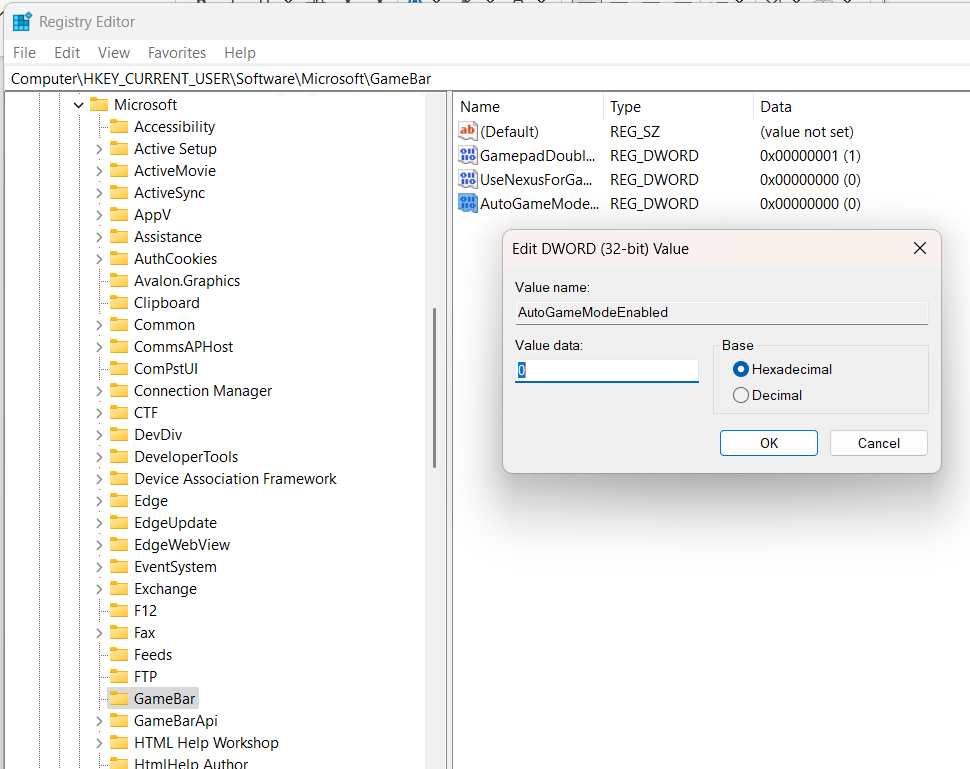Open the File menu
The image size is (970, 769).
[24, 53]
